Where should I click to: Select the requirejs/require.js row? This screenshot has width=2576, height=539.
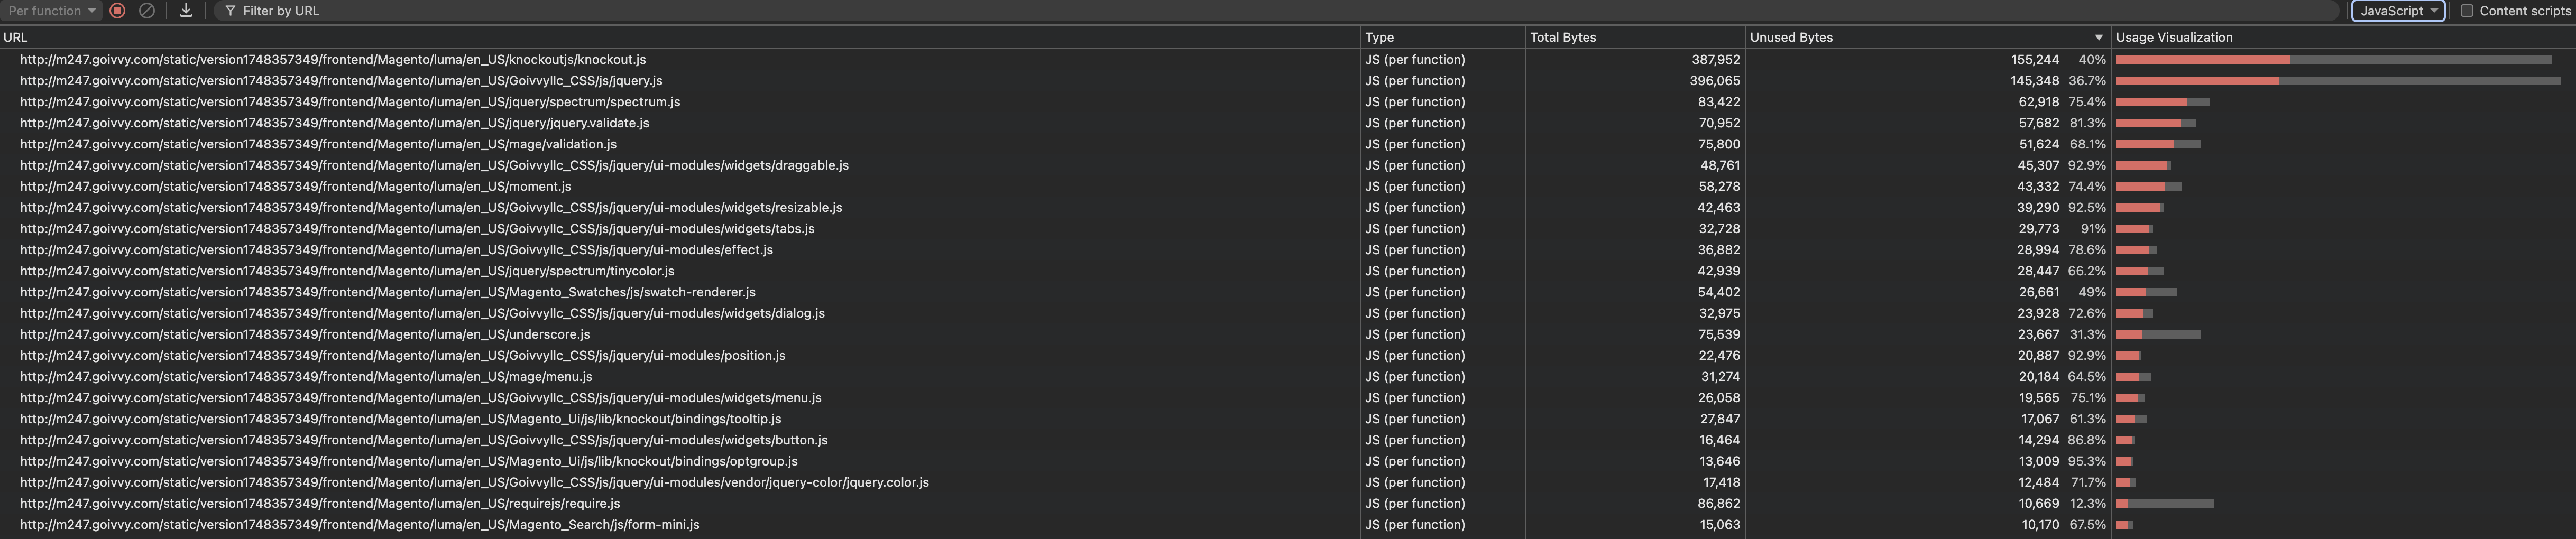[x=319, y=504]
